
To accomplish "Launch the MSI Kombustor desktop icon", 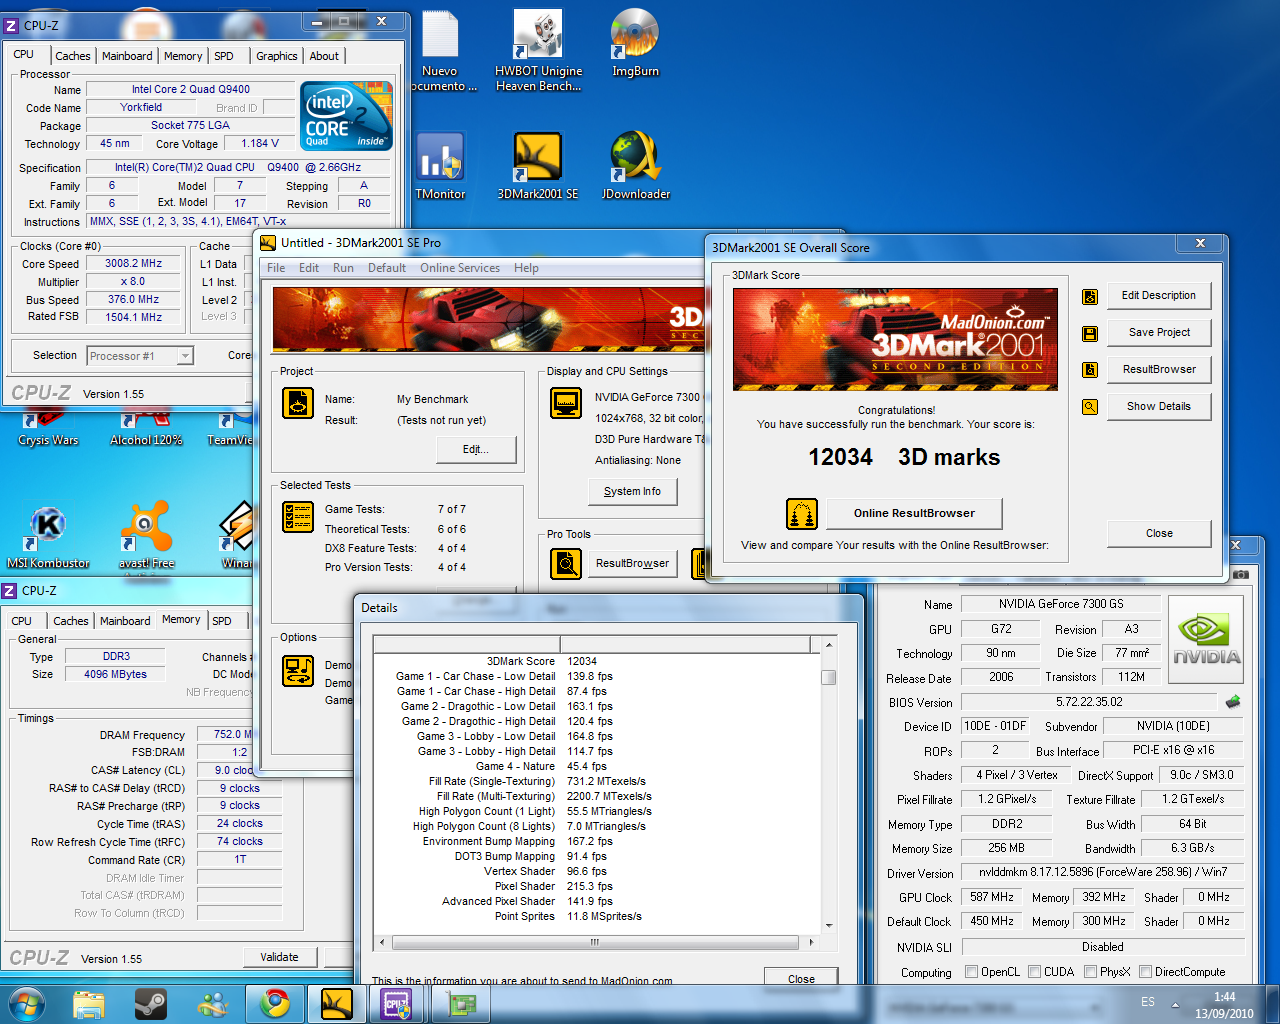I will (48, 535).
